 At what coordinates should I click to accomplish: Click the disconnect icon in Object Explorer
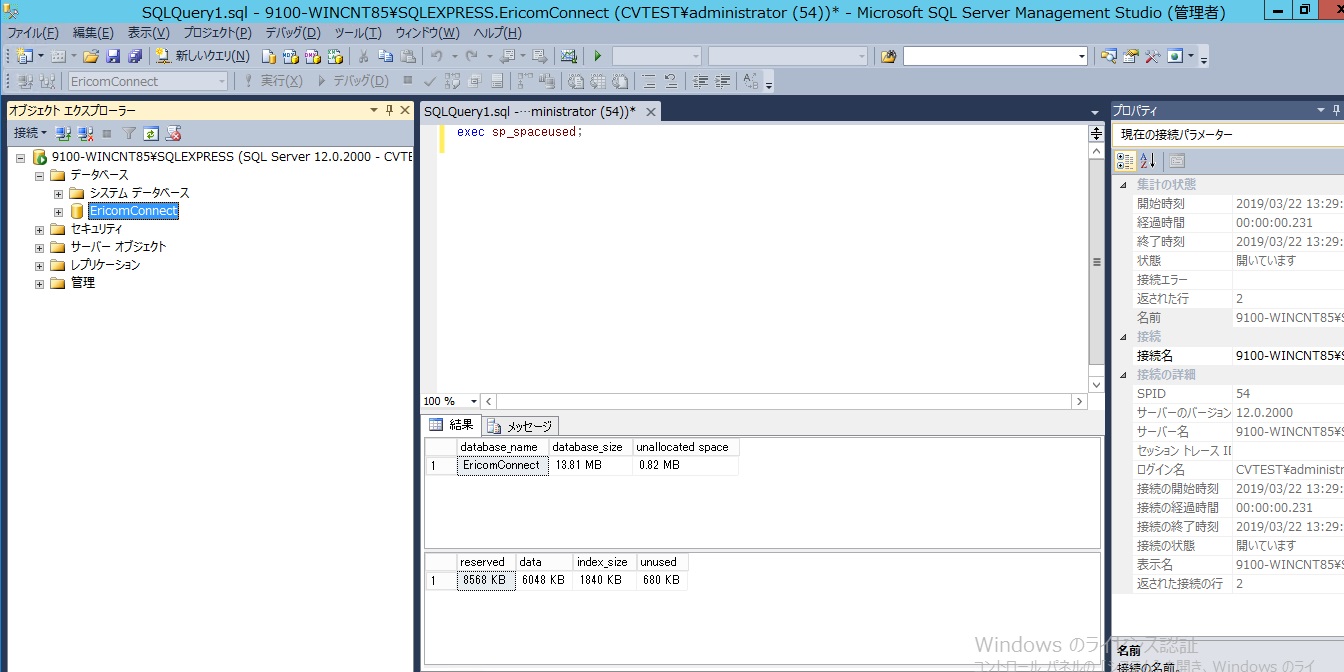tap(86, 133)
